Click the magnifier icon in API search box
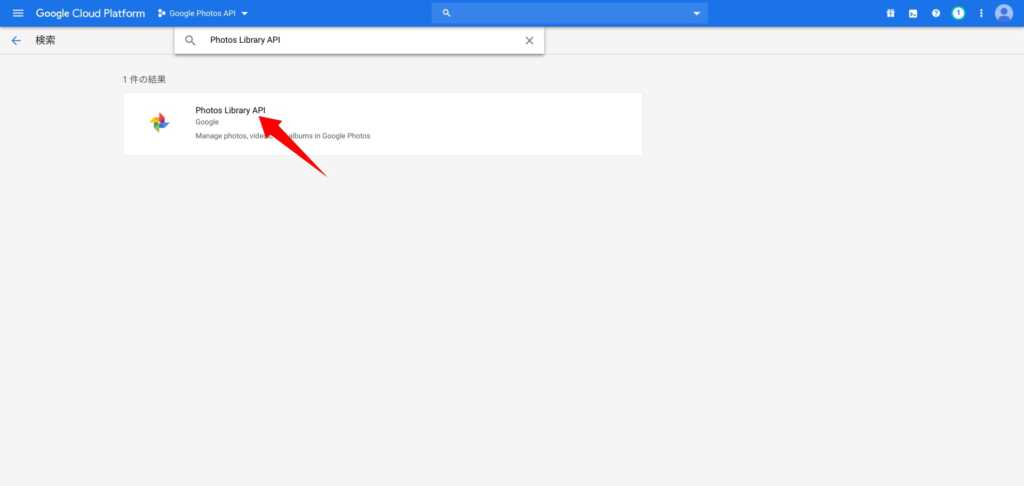1024x486 pixels. (191, 41)
